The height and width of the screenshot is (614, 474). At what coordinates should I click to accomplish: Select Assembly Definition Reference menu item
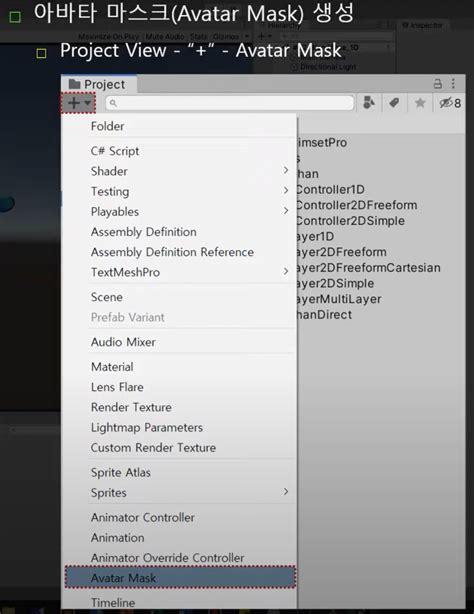pos(180,252)
